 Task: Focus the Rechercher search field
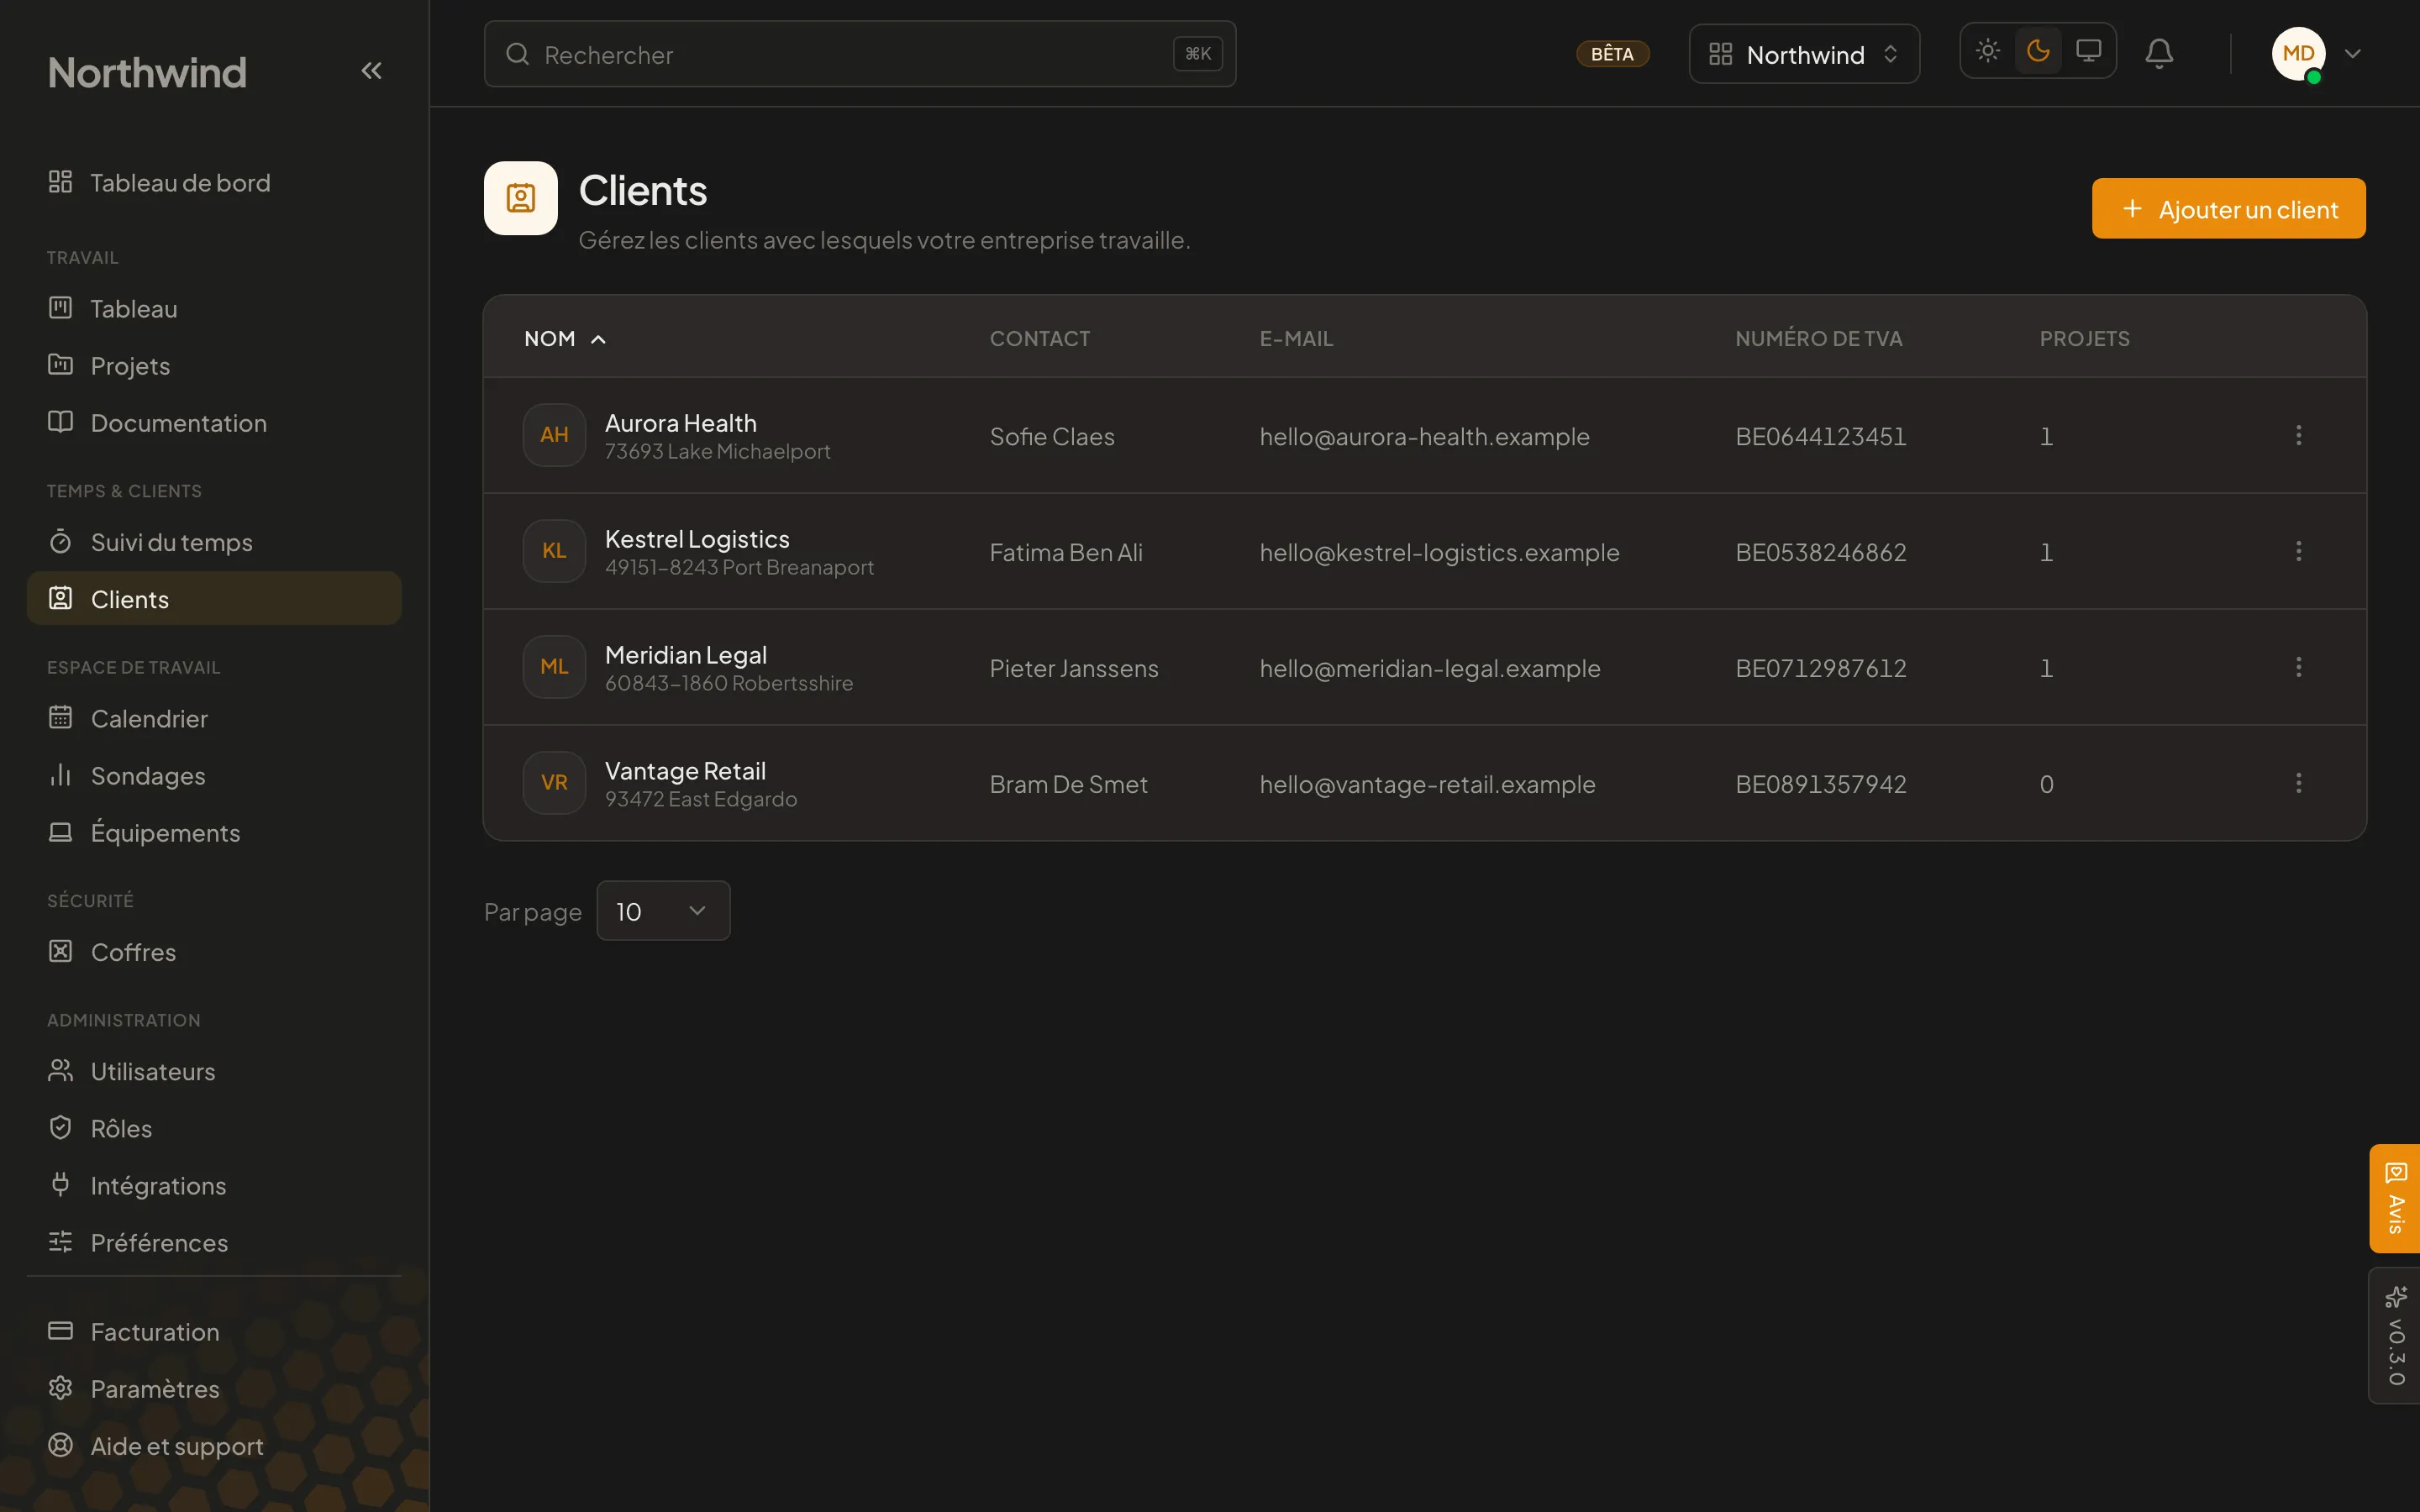859,54
